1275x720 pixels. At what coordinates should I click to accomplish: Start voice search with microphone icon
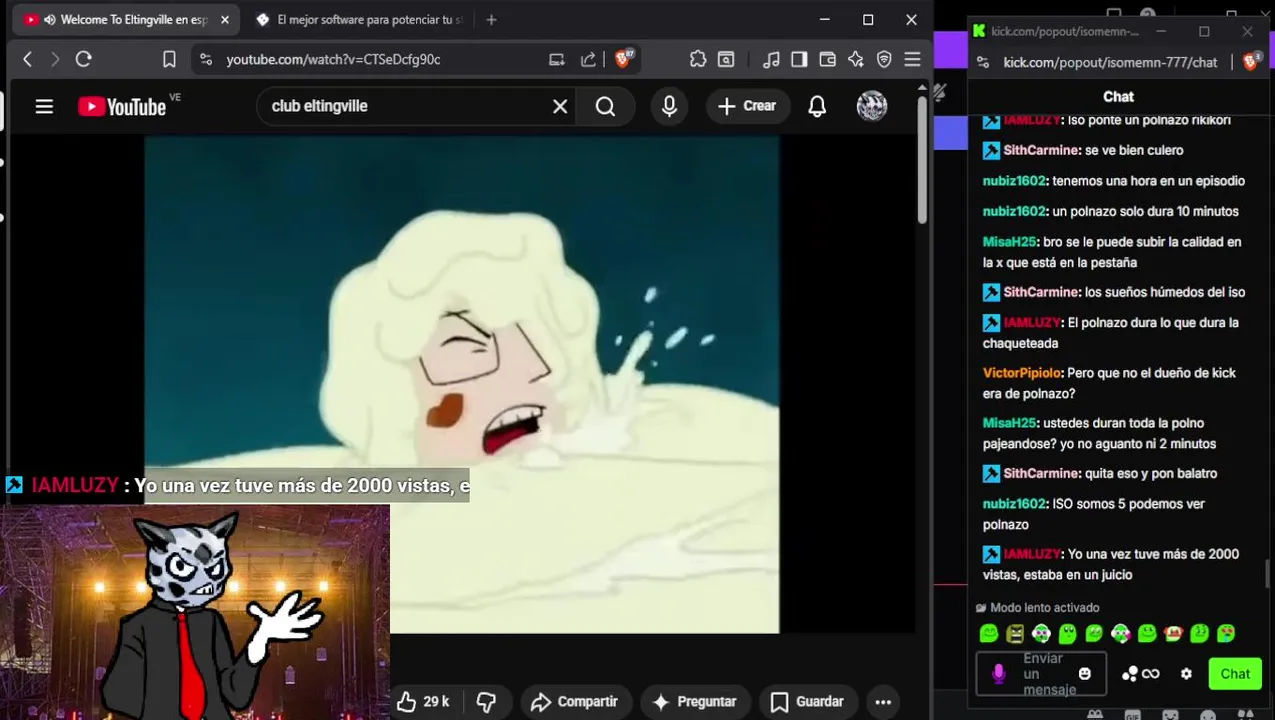pos(669,106)
